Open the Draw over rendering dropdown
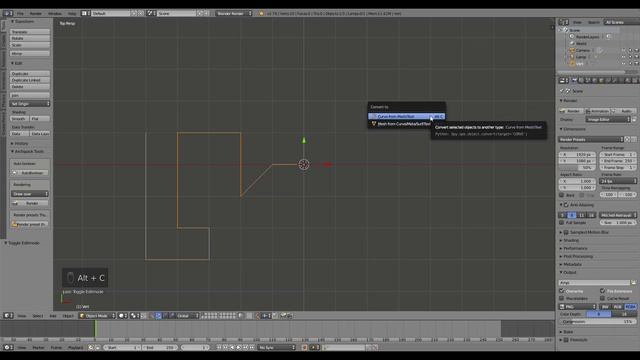This screenshot has width=640, height=360. (x=30, y=194)
